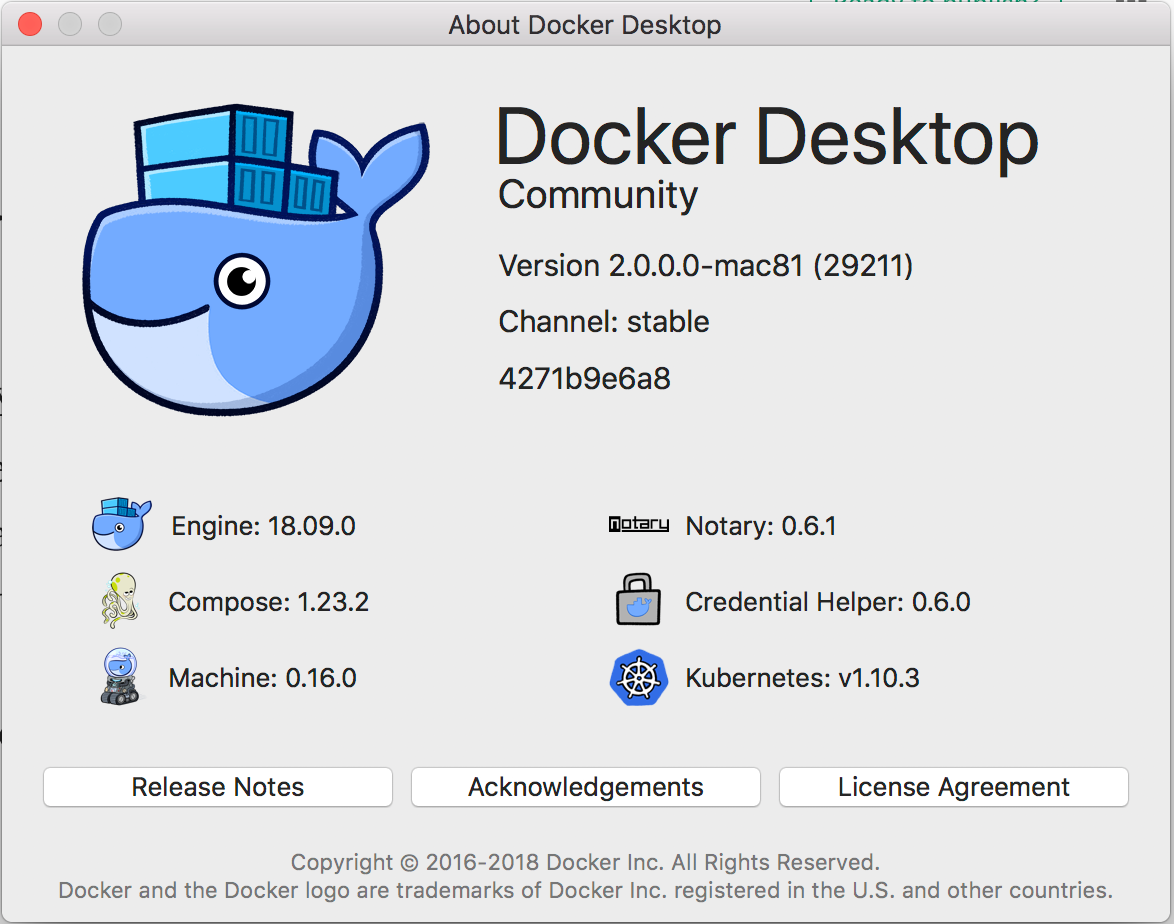Open the License Agreement
This screenshot has height=924, width=1174.
coord(952,787)
